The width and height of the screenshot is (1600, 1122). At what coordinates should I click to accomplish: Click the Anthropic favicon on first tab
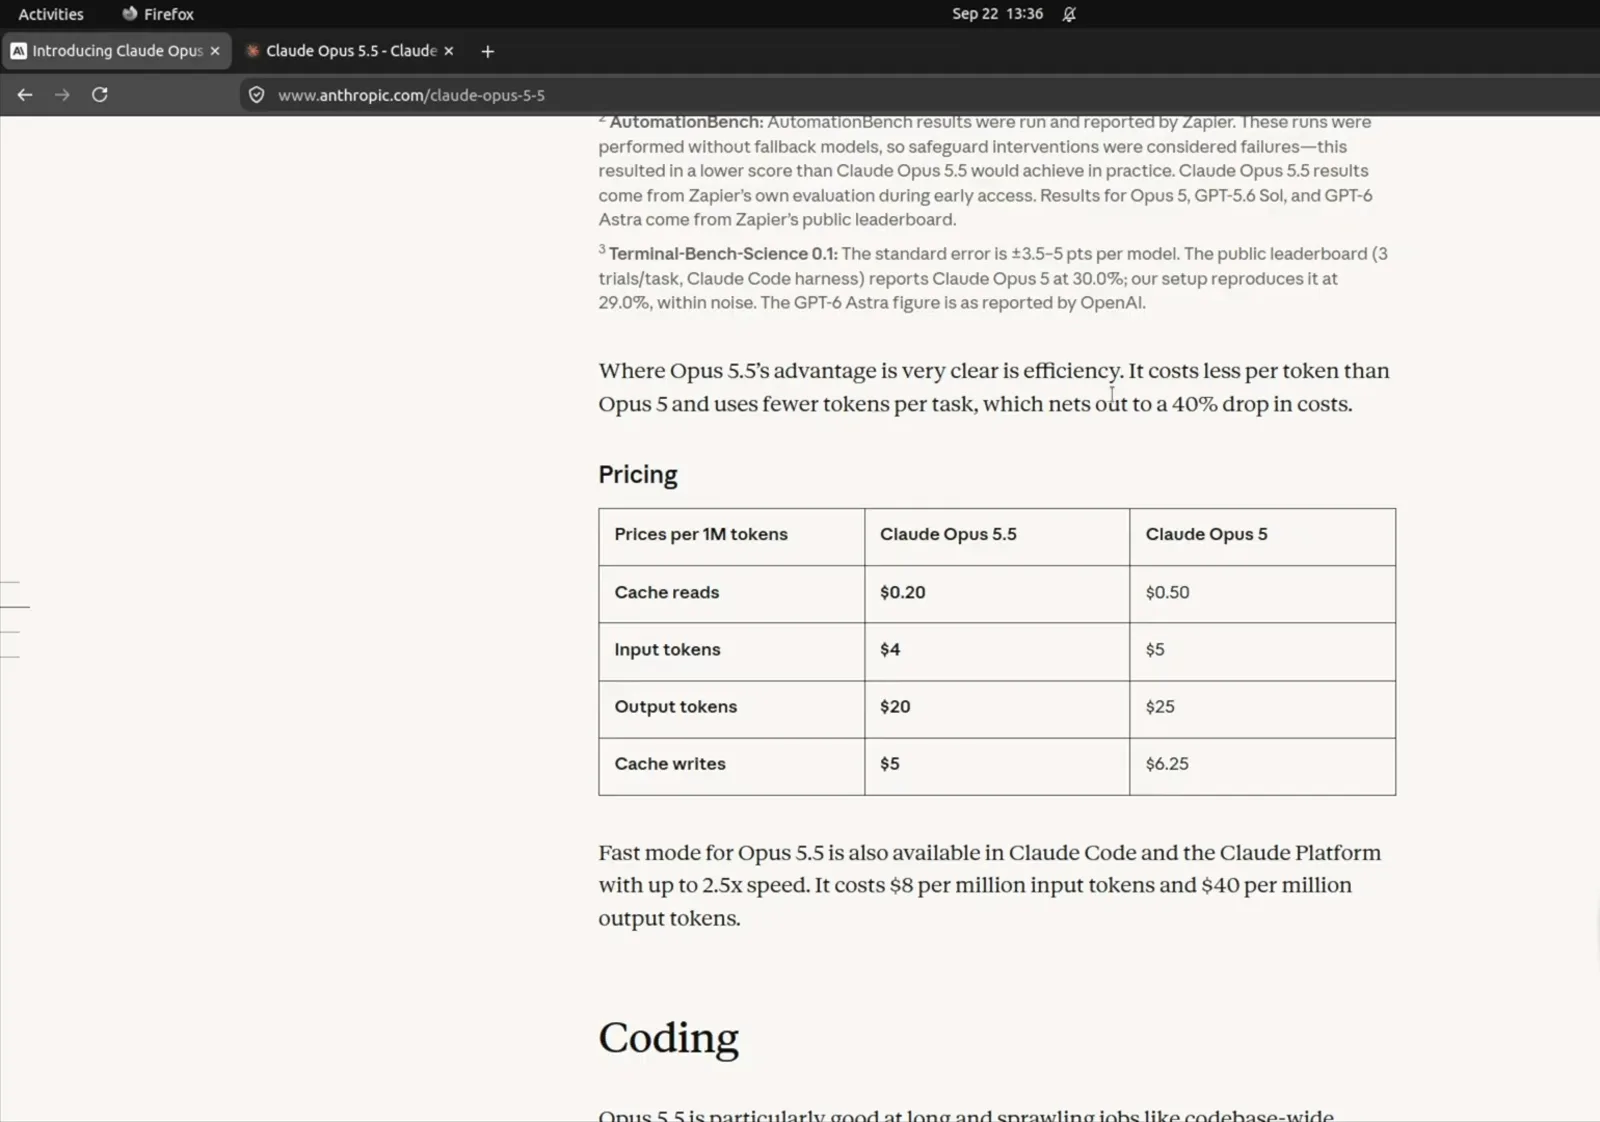coord(19,51)
